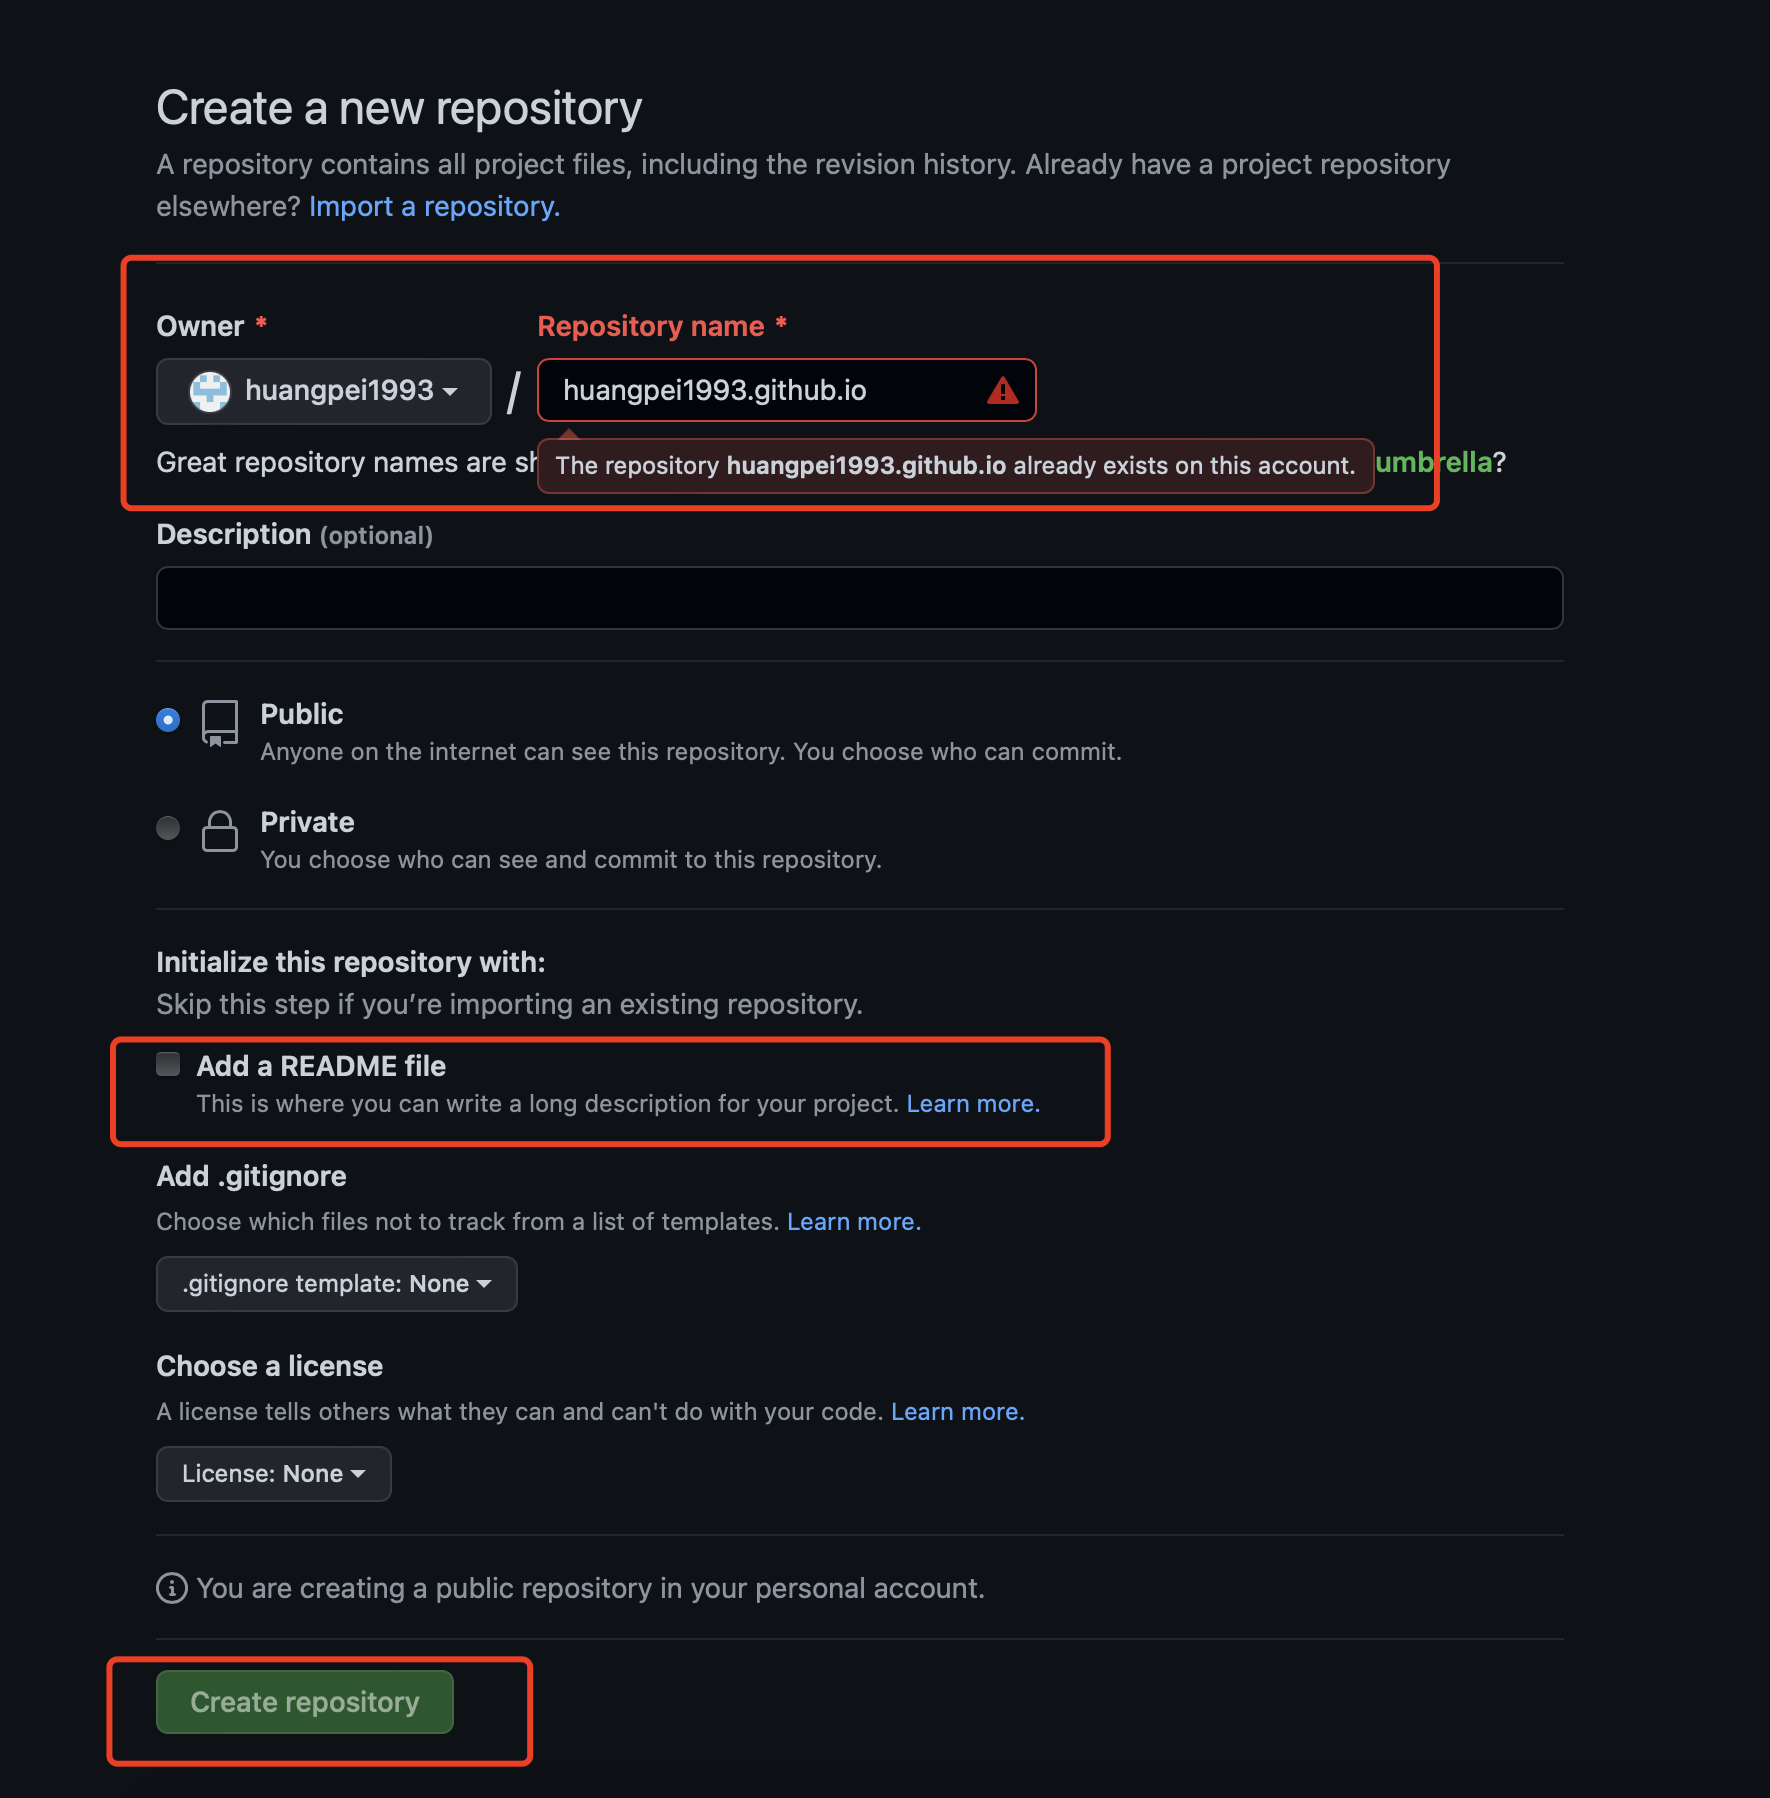Open the license Learn more link
The width and height of the screenshot is (1770, 1798).
[957, 1412]
